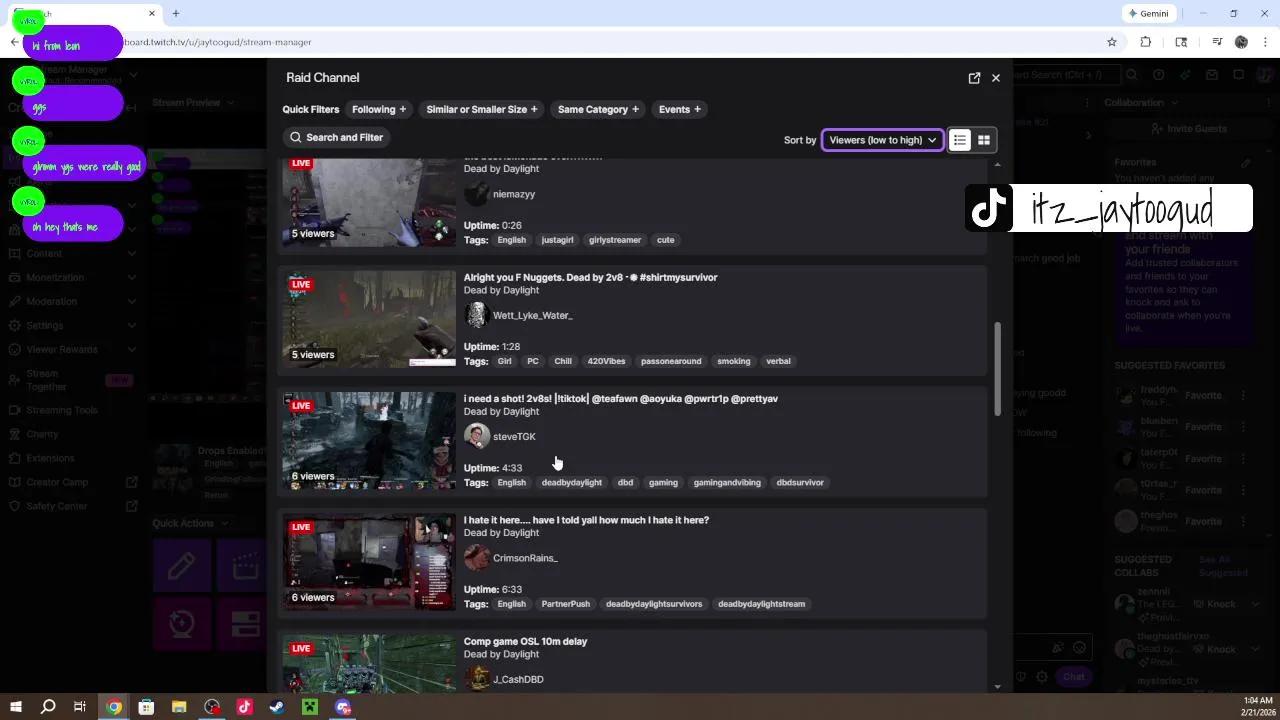
Task: Open a new browser tab
Action: coord(176,14)
